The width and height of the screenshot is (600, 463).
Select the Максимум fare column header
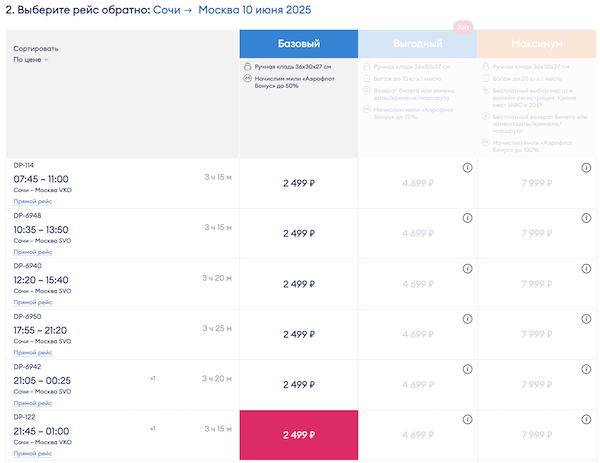pos(536,44)
